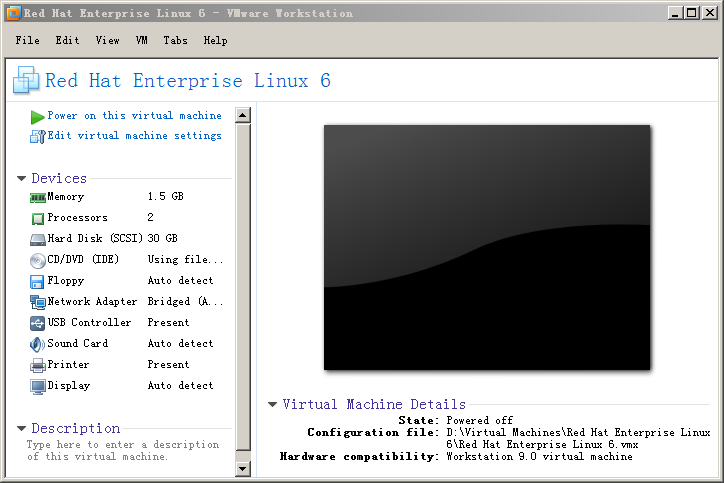The image size is (724, 483).
Task: Close the VMware Workstation window
Action: tap(709, 13)
